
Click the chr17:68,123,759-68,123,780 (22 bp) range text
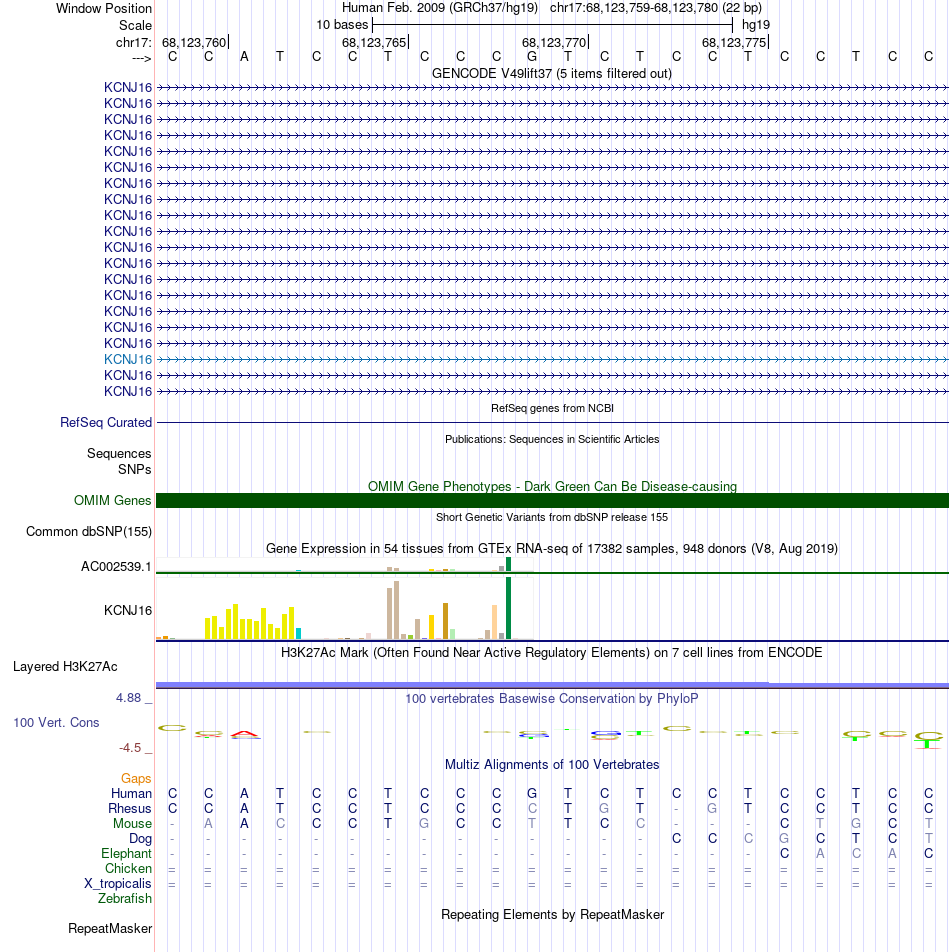(656, 8)
